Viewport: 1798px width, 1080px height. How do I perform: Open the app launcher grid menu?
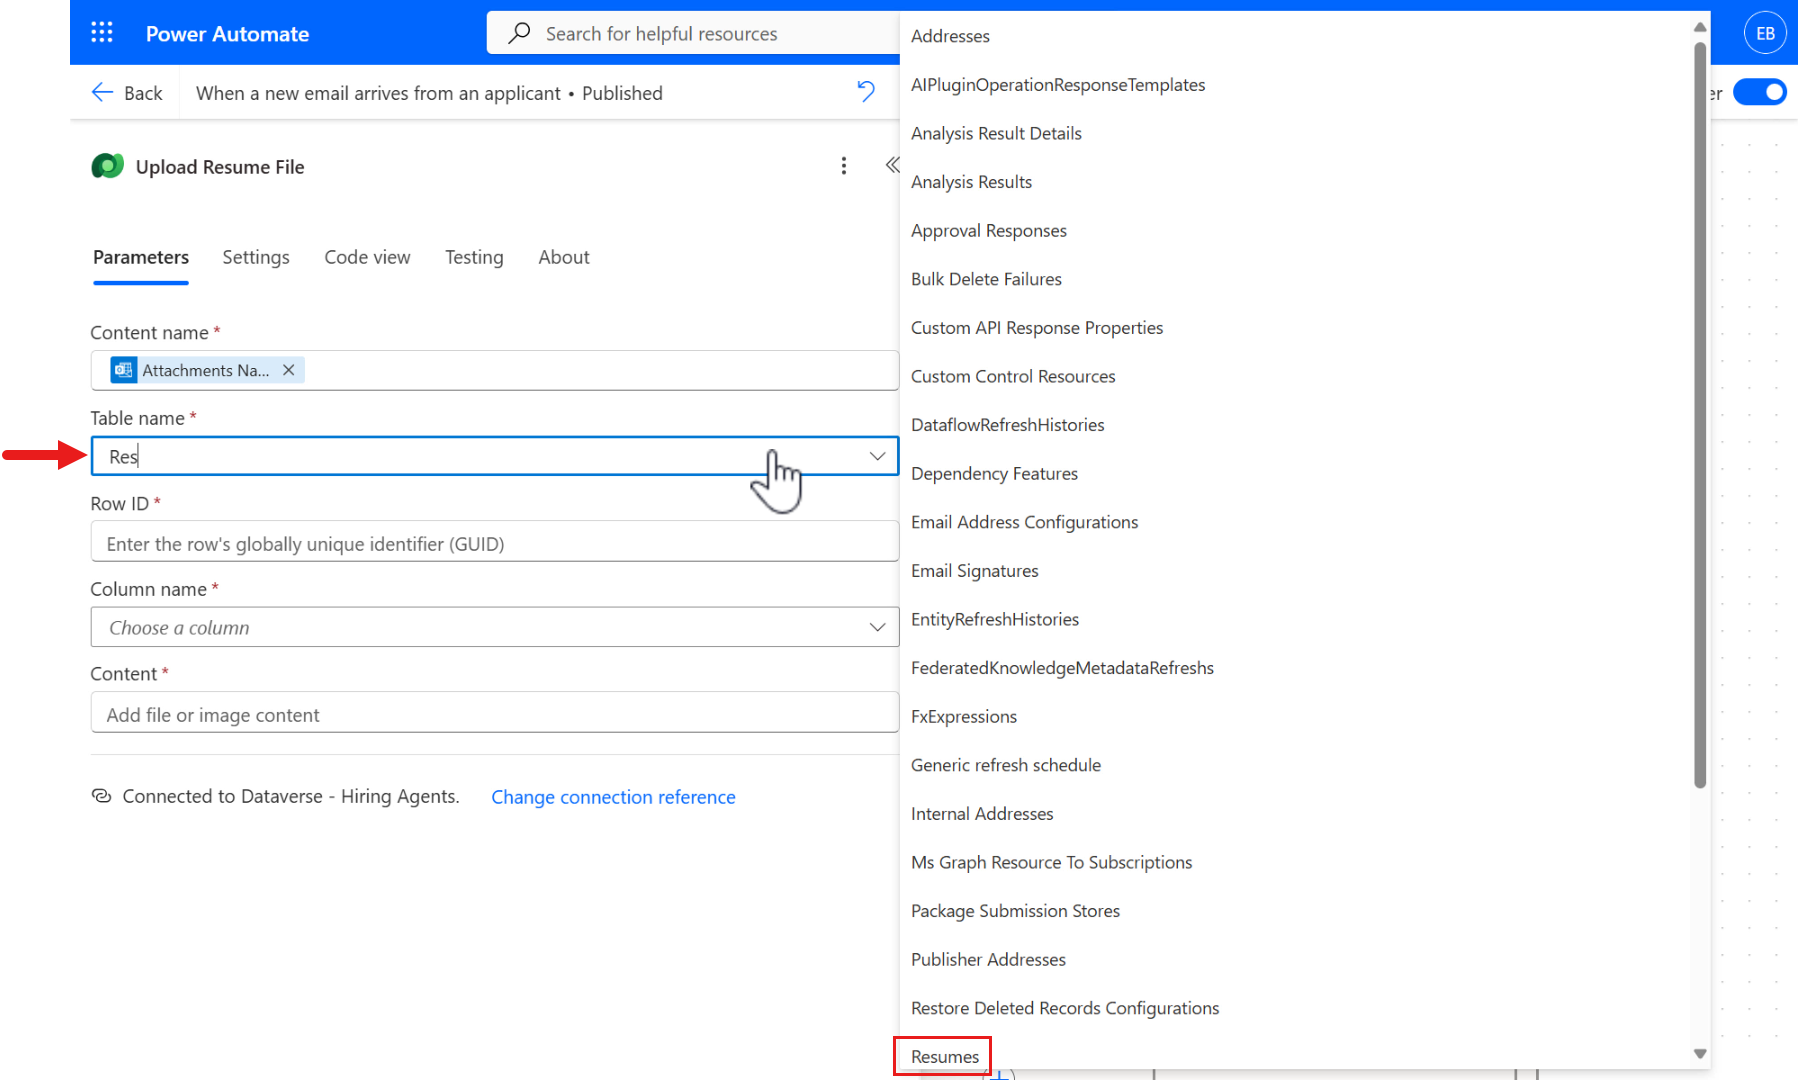click(x=101, y=32)
